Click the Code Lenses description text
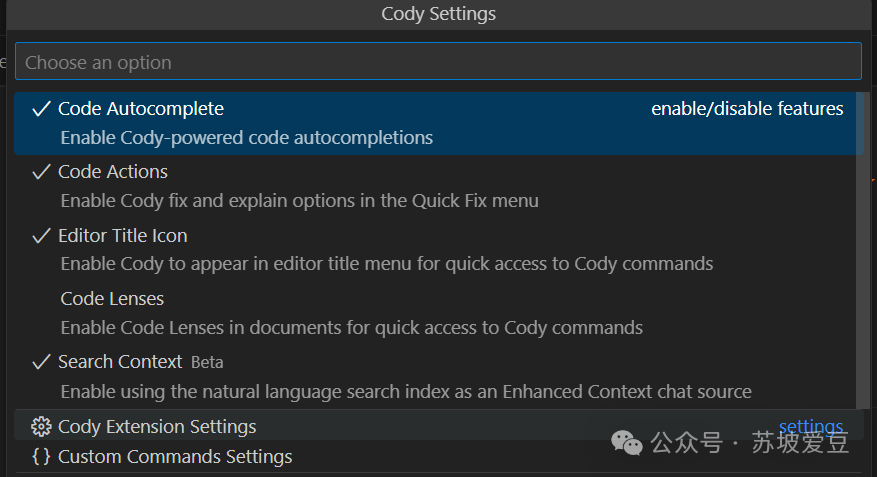The height and width of the screenshot is (477, 877). coord(351,327)
